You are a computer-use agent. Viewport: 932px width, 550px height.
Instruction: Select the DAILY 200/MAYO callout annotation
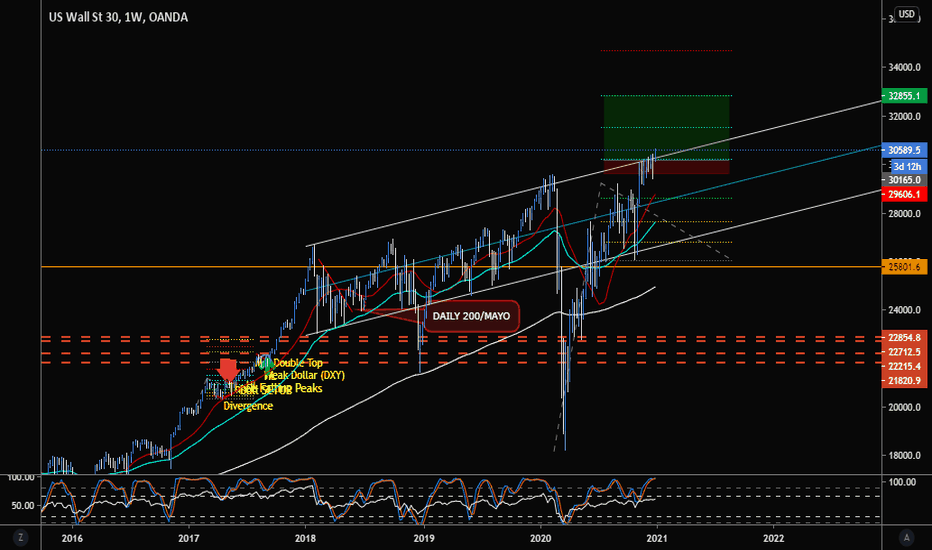click(x=471, y=316)
